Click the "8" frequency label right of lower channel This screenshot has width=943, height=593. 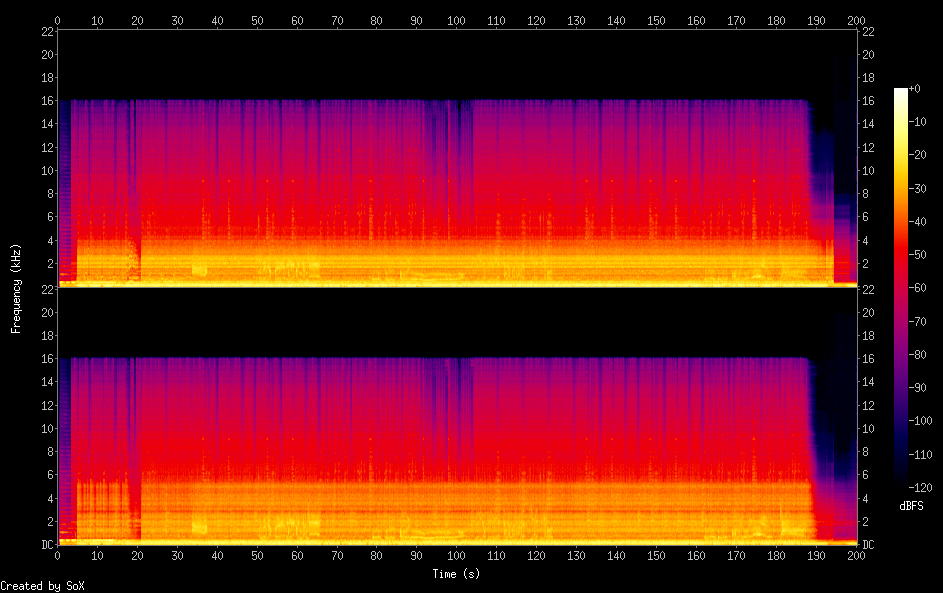click(x=865, y=452)
